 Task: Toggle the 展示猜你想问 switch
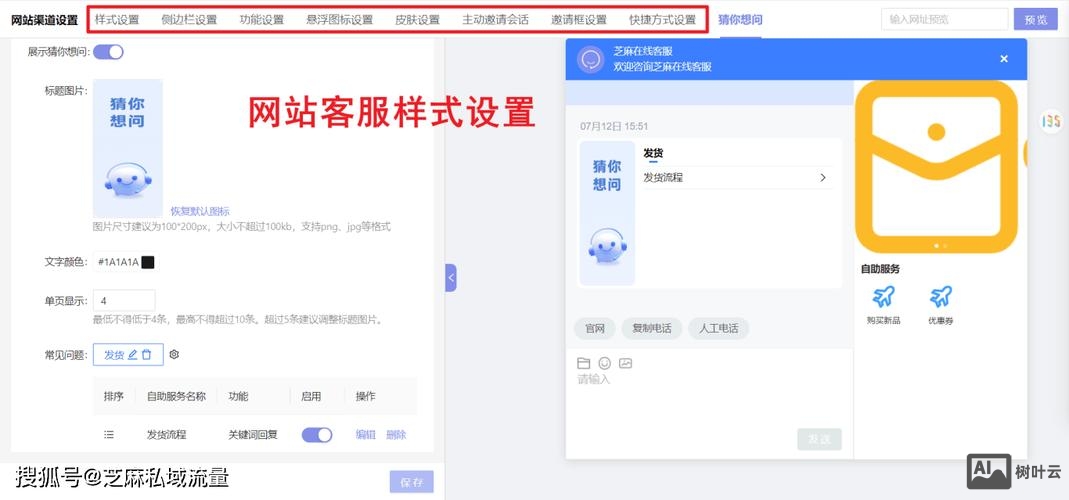click(x=108, y=52)
